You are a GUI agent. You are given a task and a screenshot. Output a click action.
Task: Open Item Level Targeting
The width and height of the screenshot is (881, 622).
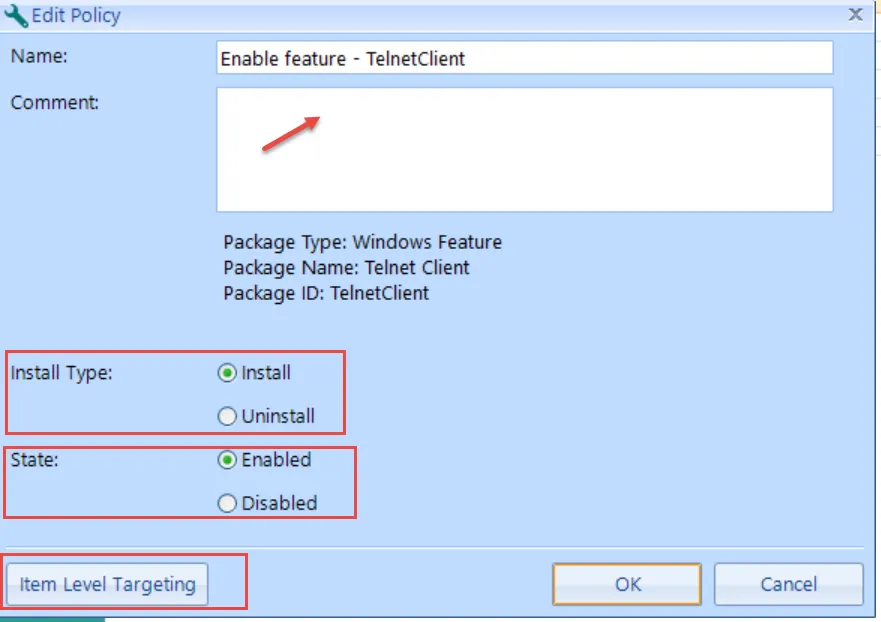pyautogui.click(x=107, y=584)
